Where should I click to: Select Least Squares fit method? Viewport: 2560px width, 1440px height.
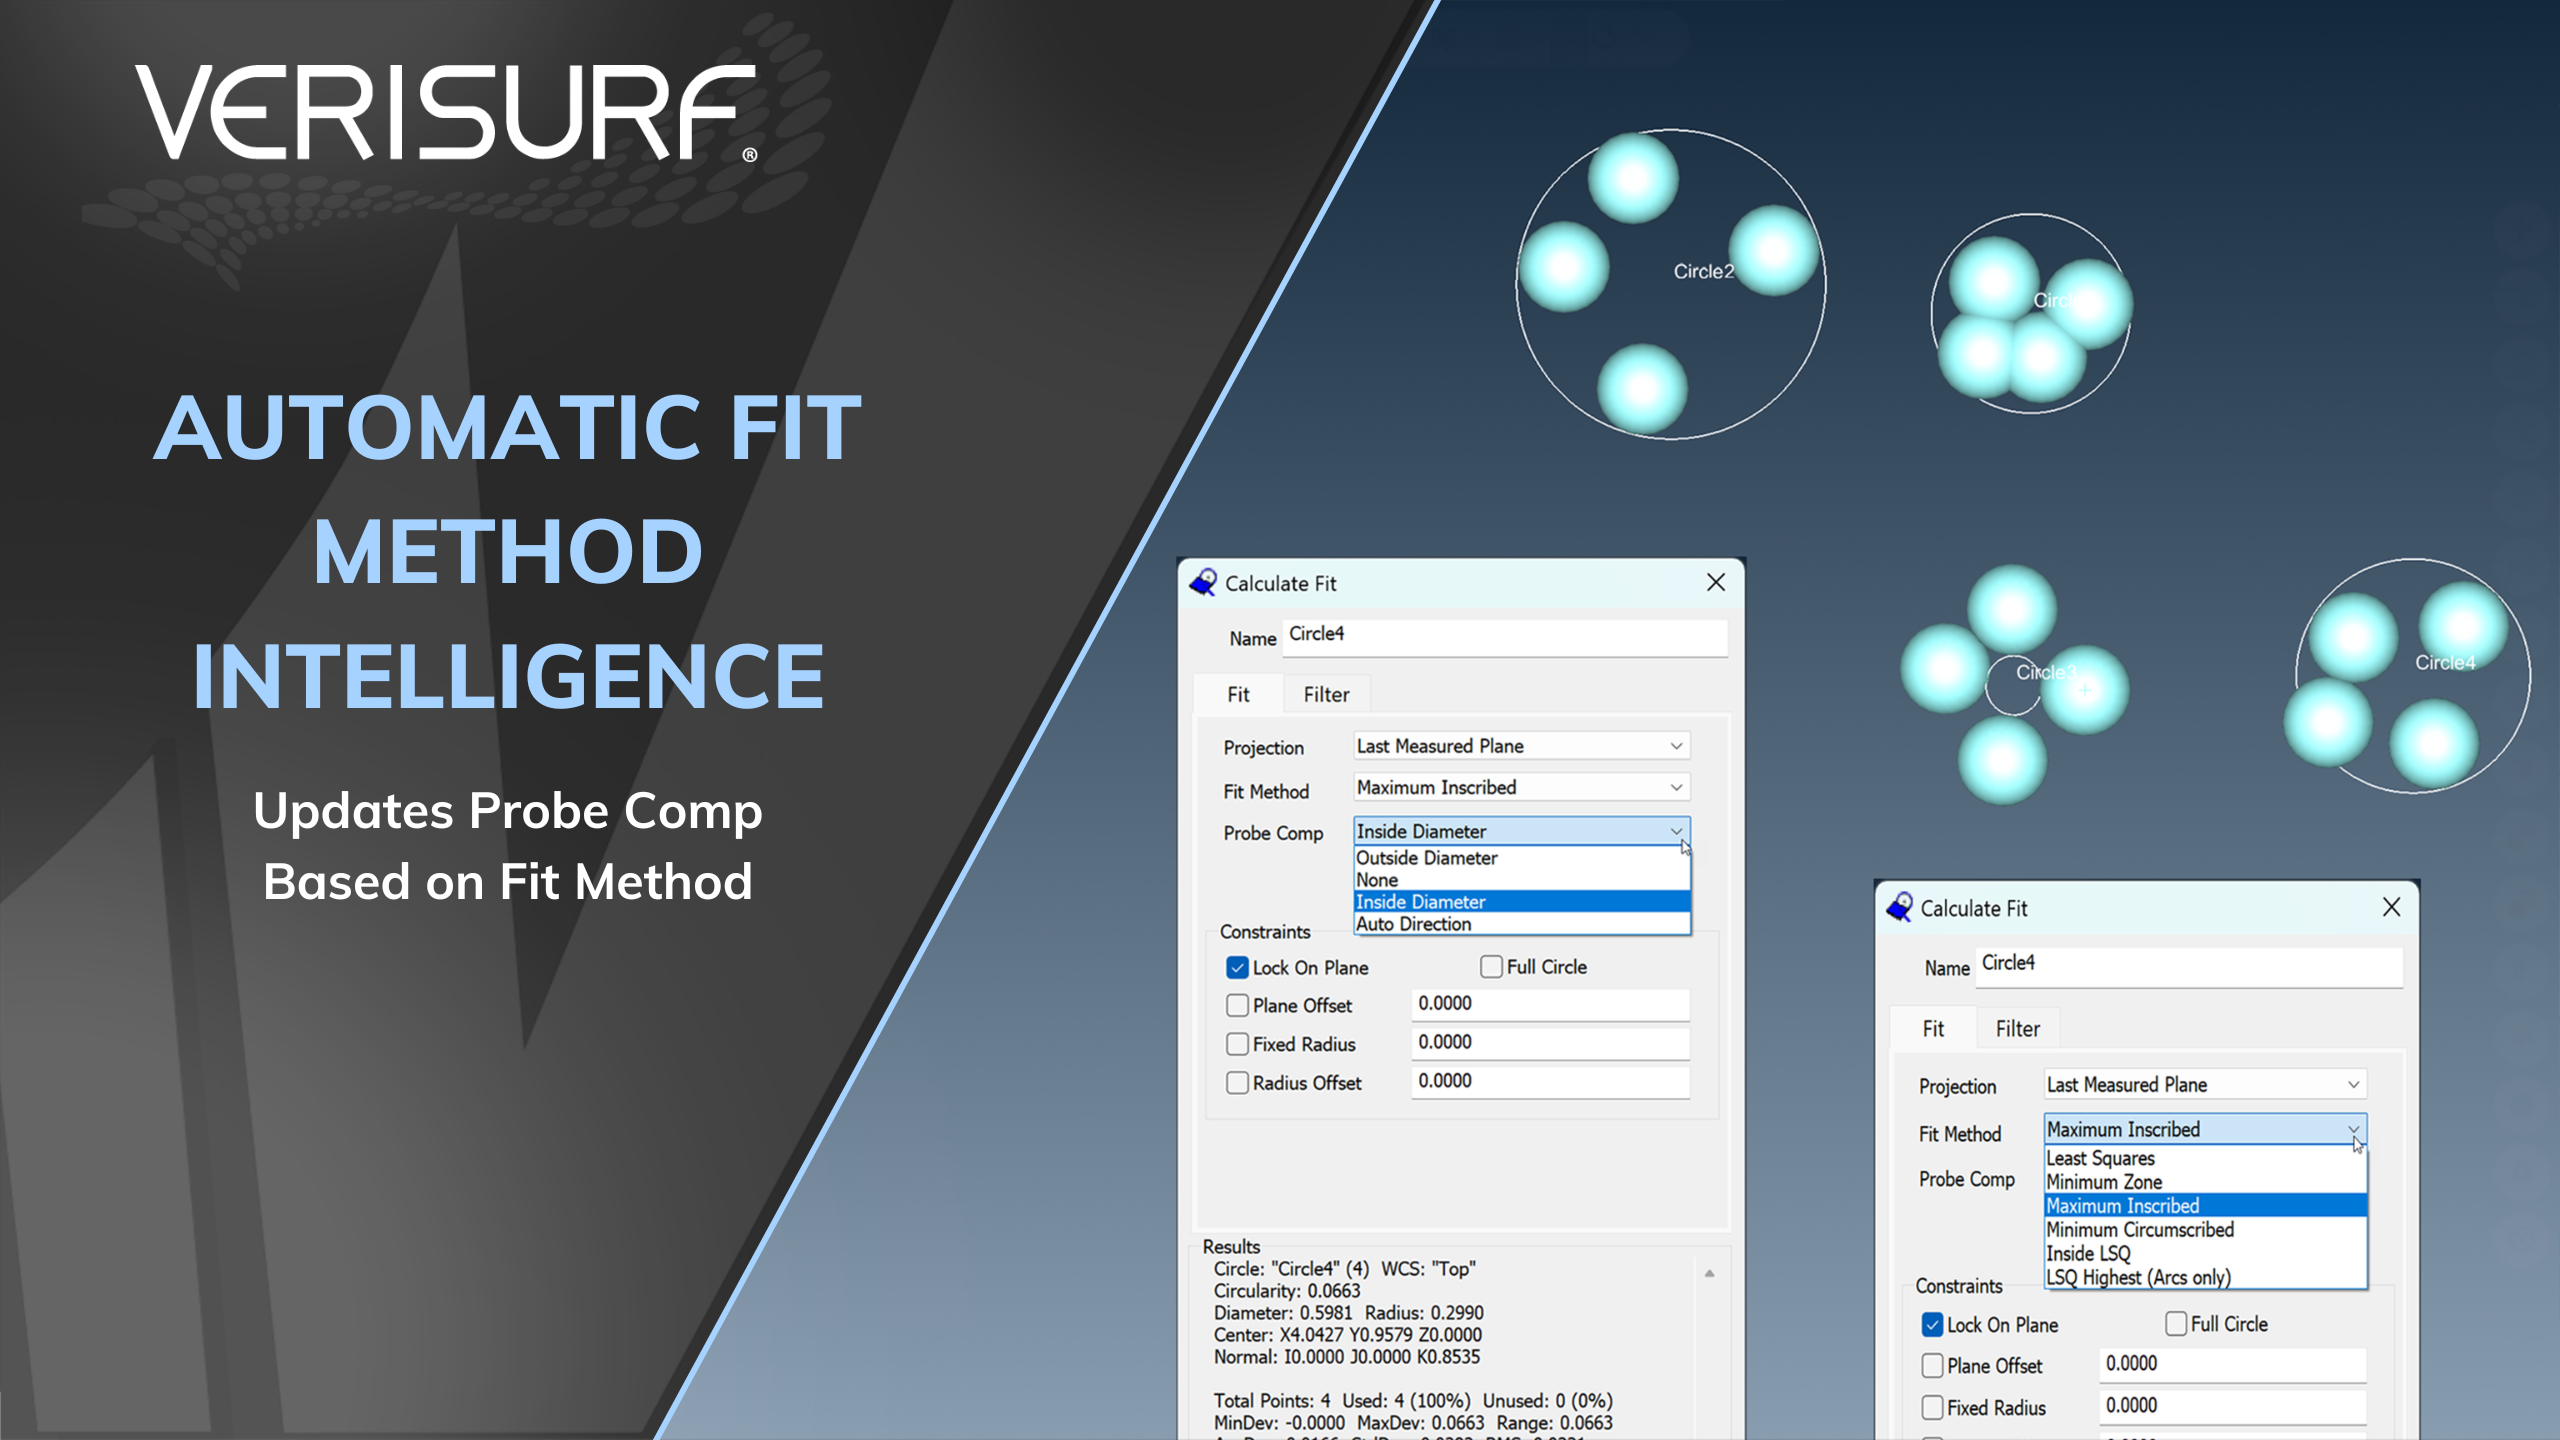(x=2205, y=1158)
